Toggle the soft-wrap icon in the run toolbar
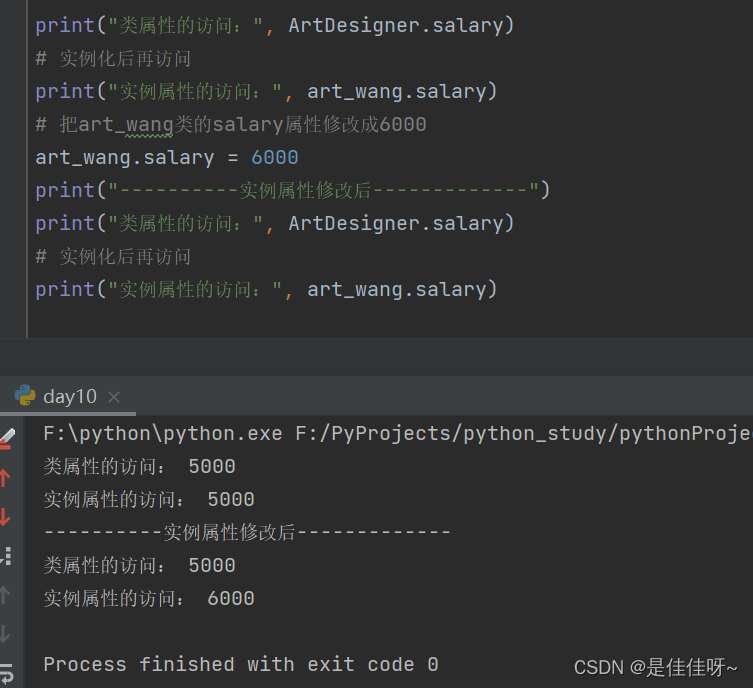 pos(6,673)
